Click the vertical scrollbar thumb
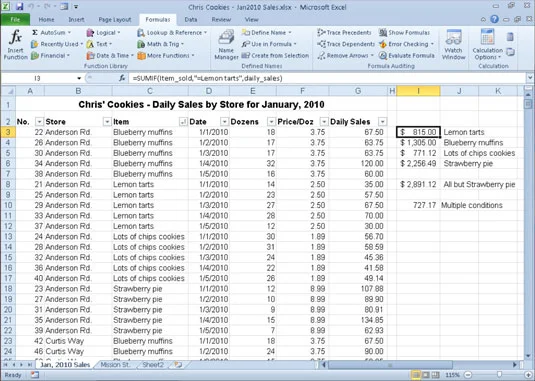Image resolution: width=535 pixels, height=381 pixels. (528, 103)
